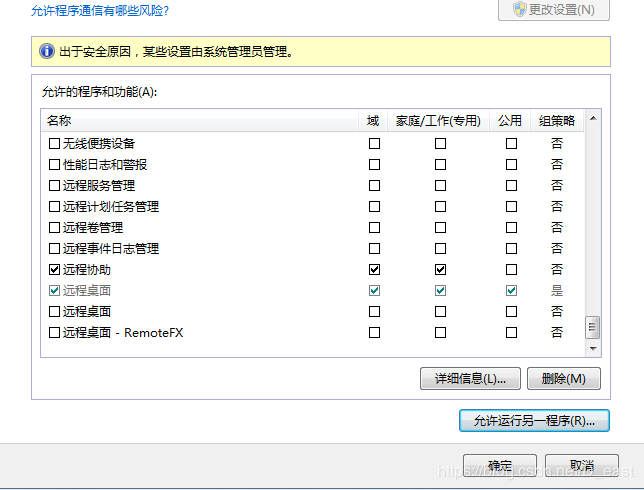644x490 pixels.
Task: Click 更改设置(N) button with the shield icon
Action: 554,9
